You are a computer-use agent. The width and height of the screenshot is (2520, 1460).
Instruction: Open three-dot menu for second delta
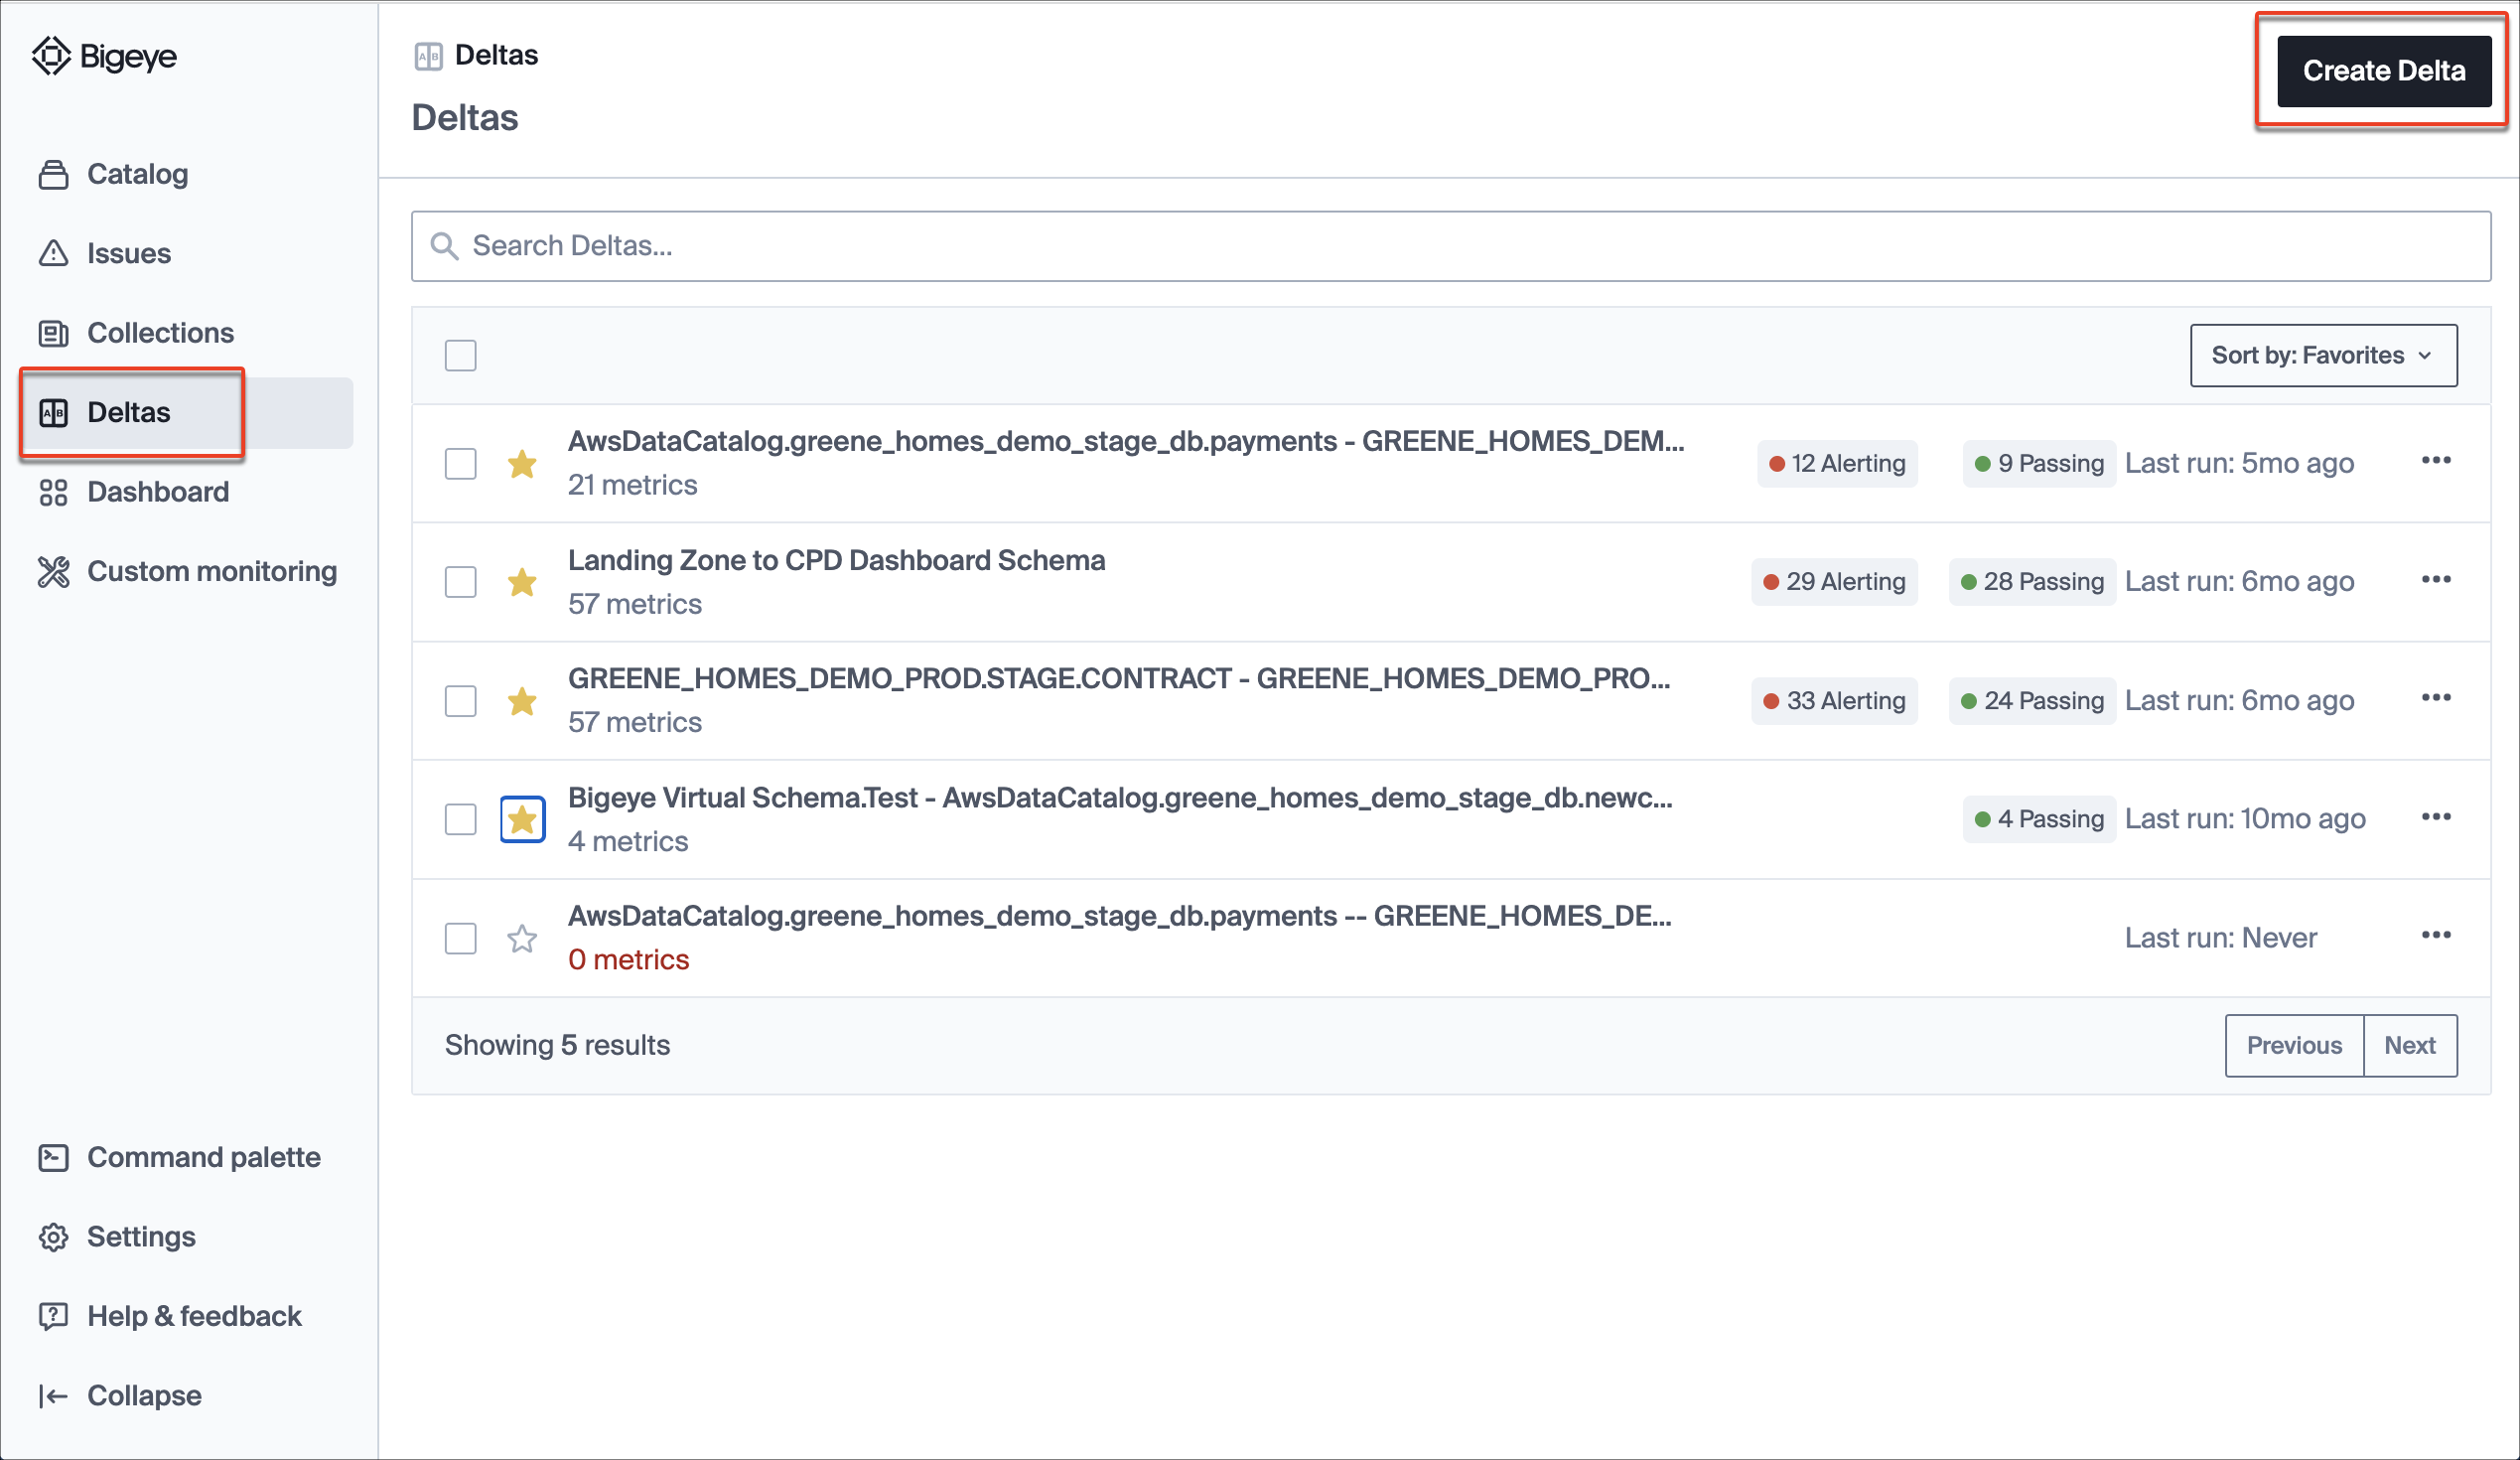2437,579
